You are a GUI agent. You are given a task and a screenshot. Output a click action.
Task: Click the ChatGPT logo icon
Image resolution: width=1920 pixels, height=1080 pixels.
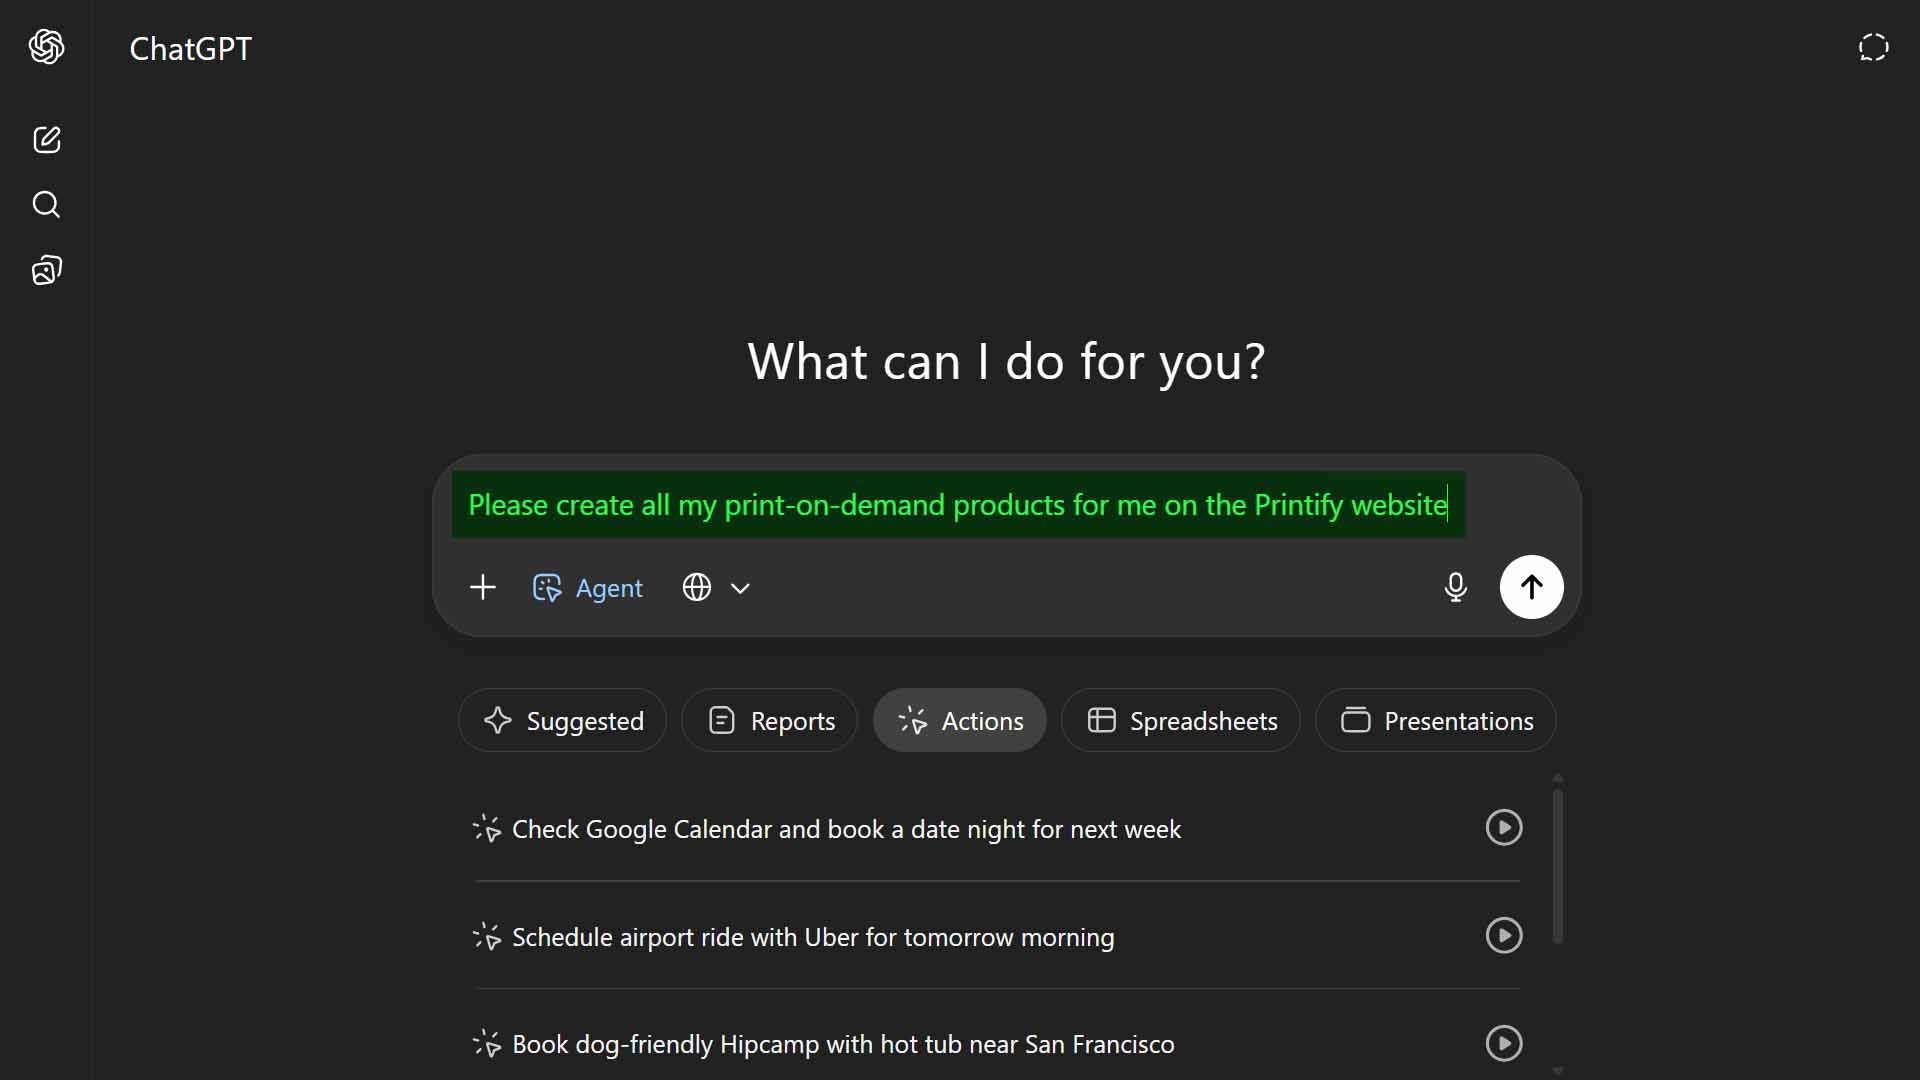tap(46, 47)
